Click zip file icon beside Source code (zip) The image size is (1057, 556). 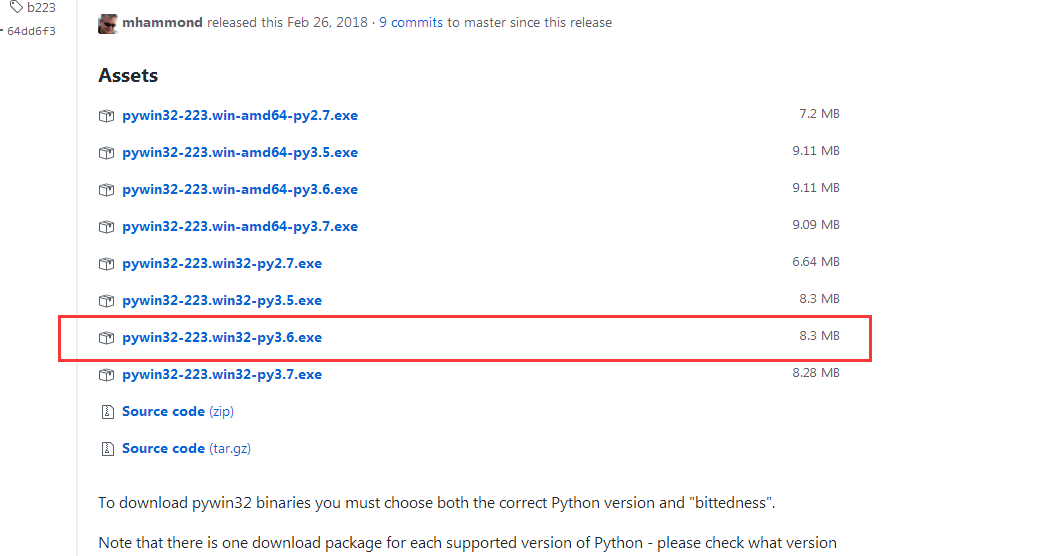pos(107,412)
